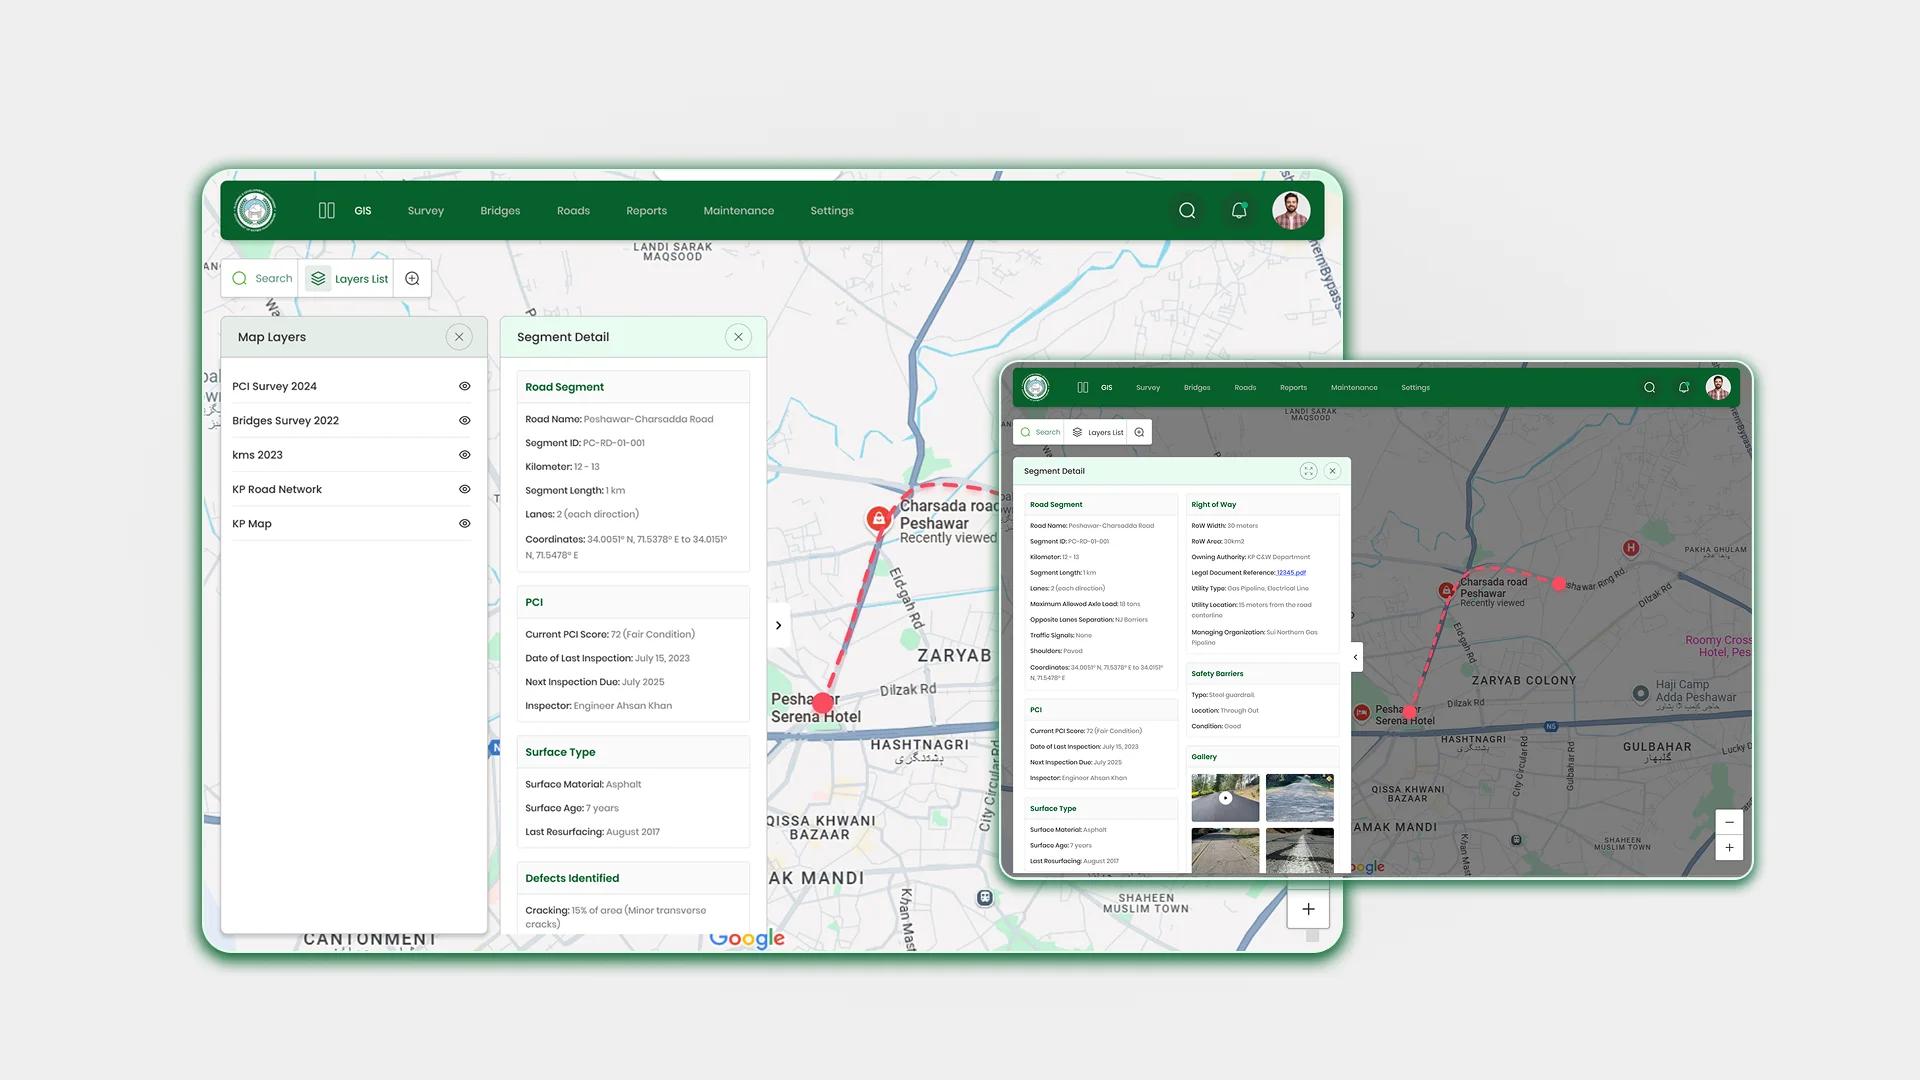Screen dimensions: 1920x1080
Task: Click the red route endpoint near Serena Hotel, large window
Action: [x=823, y=702]
